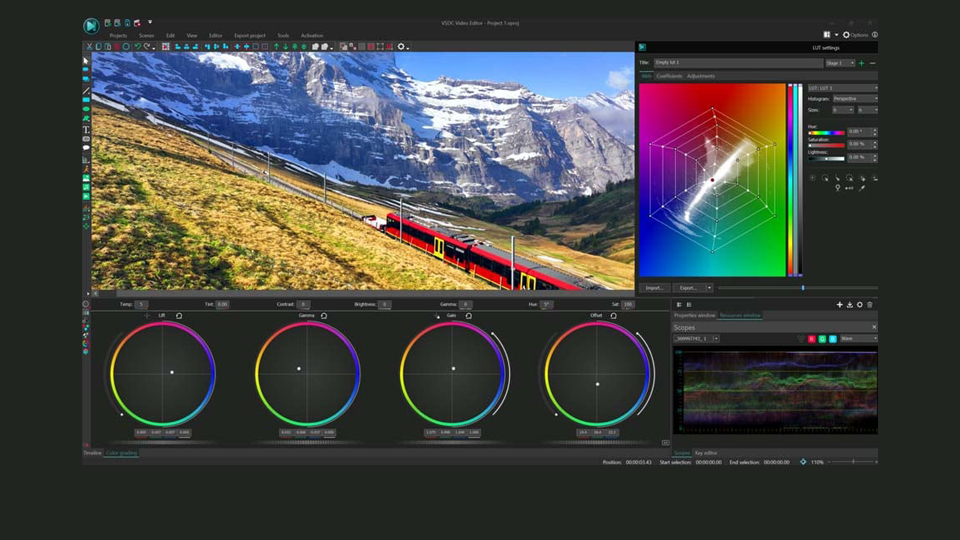Click the green plus add stage icon
This screenshot has height=540, width=960.
tap(862, 63)
